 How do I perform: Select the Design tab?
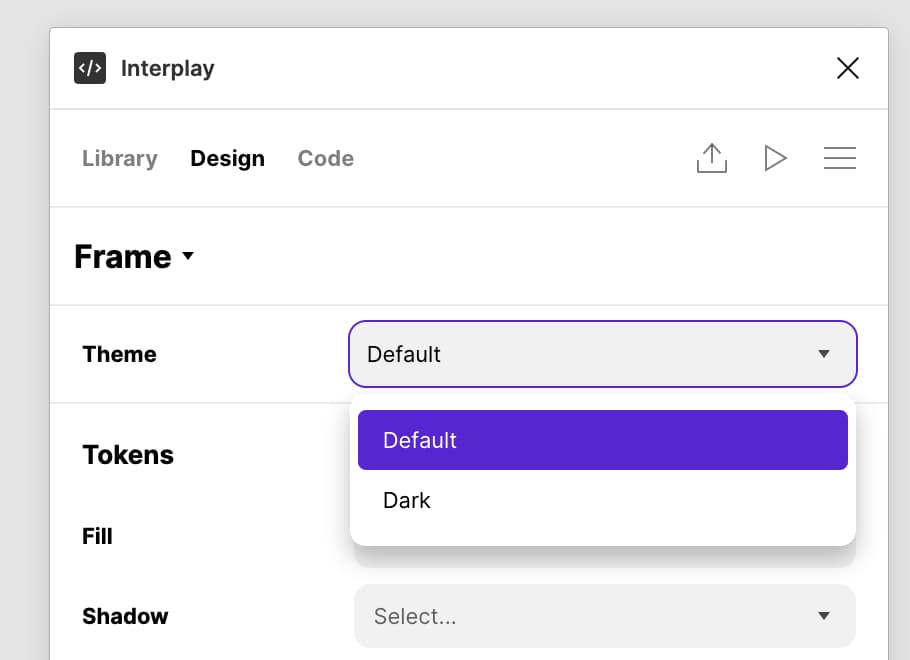click(x=228, y=158)
